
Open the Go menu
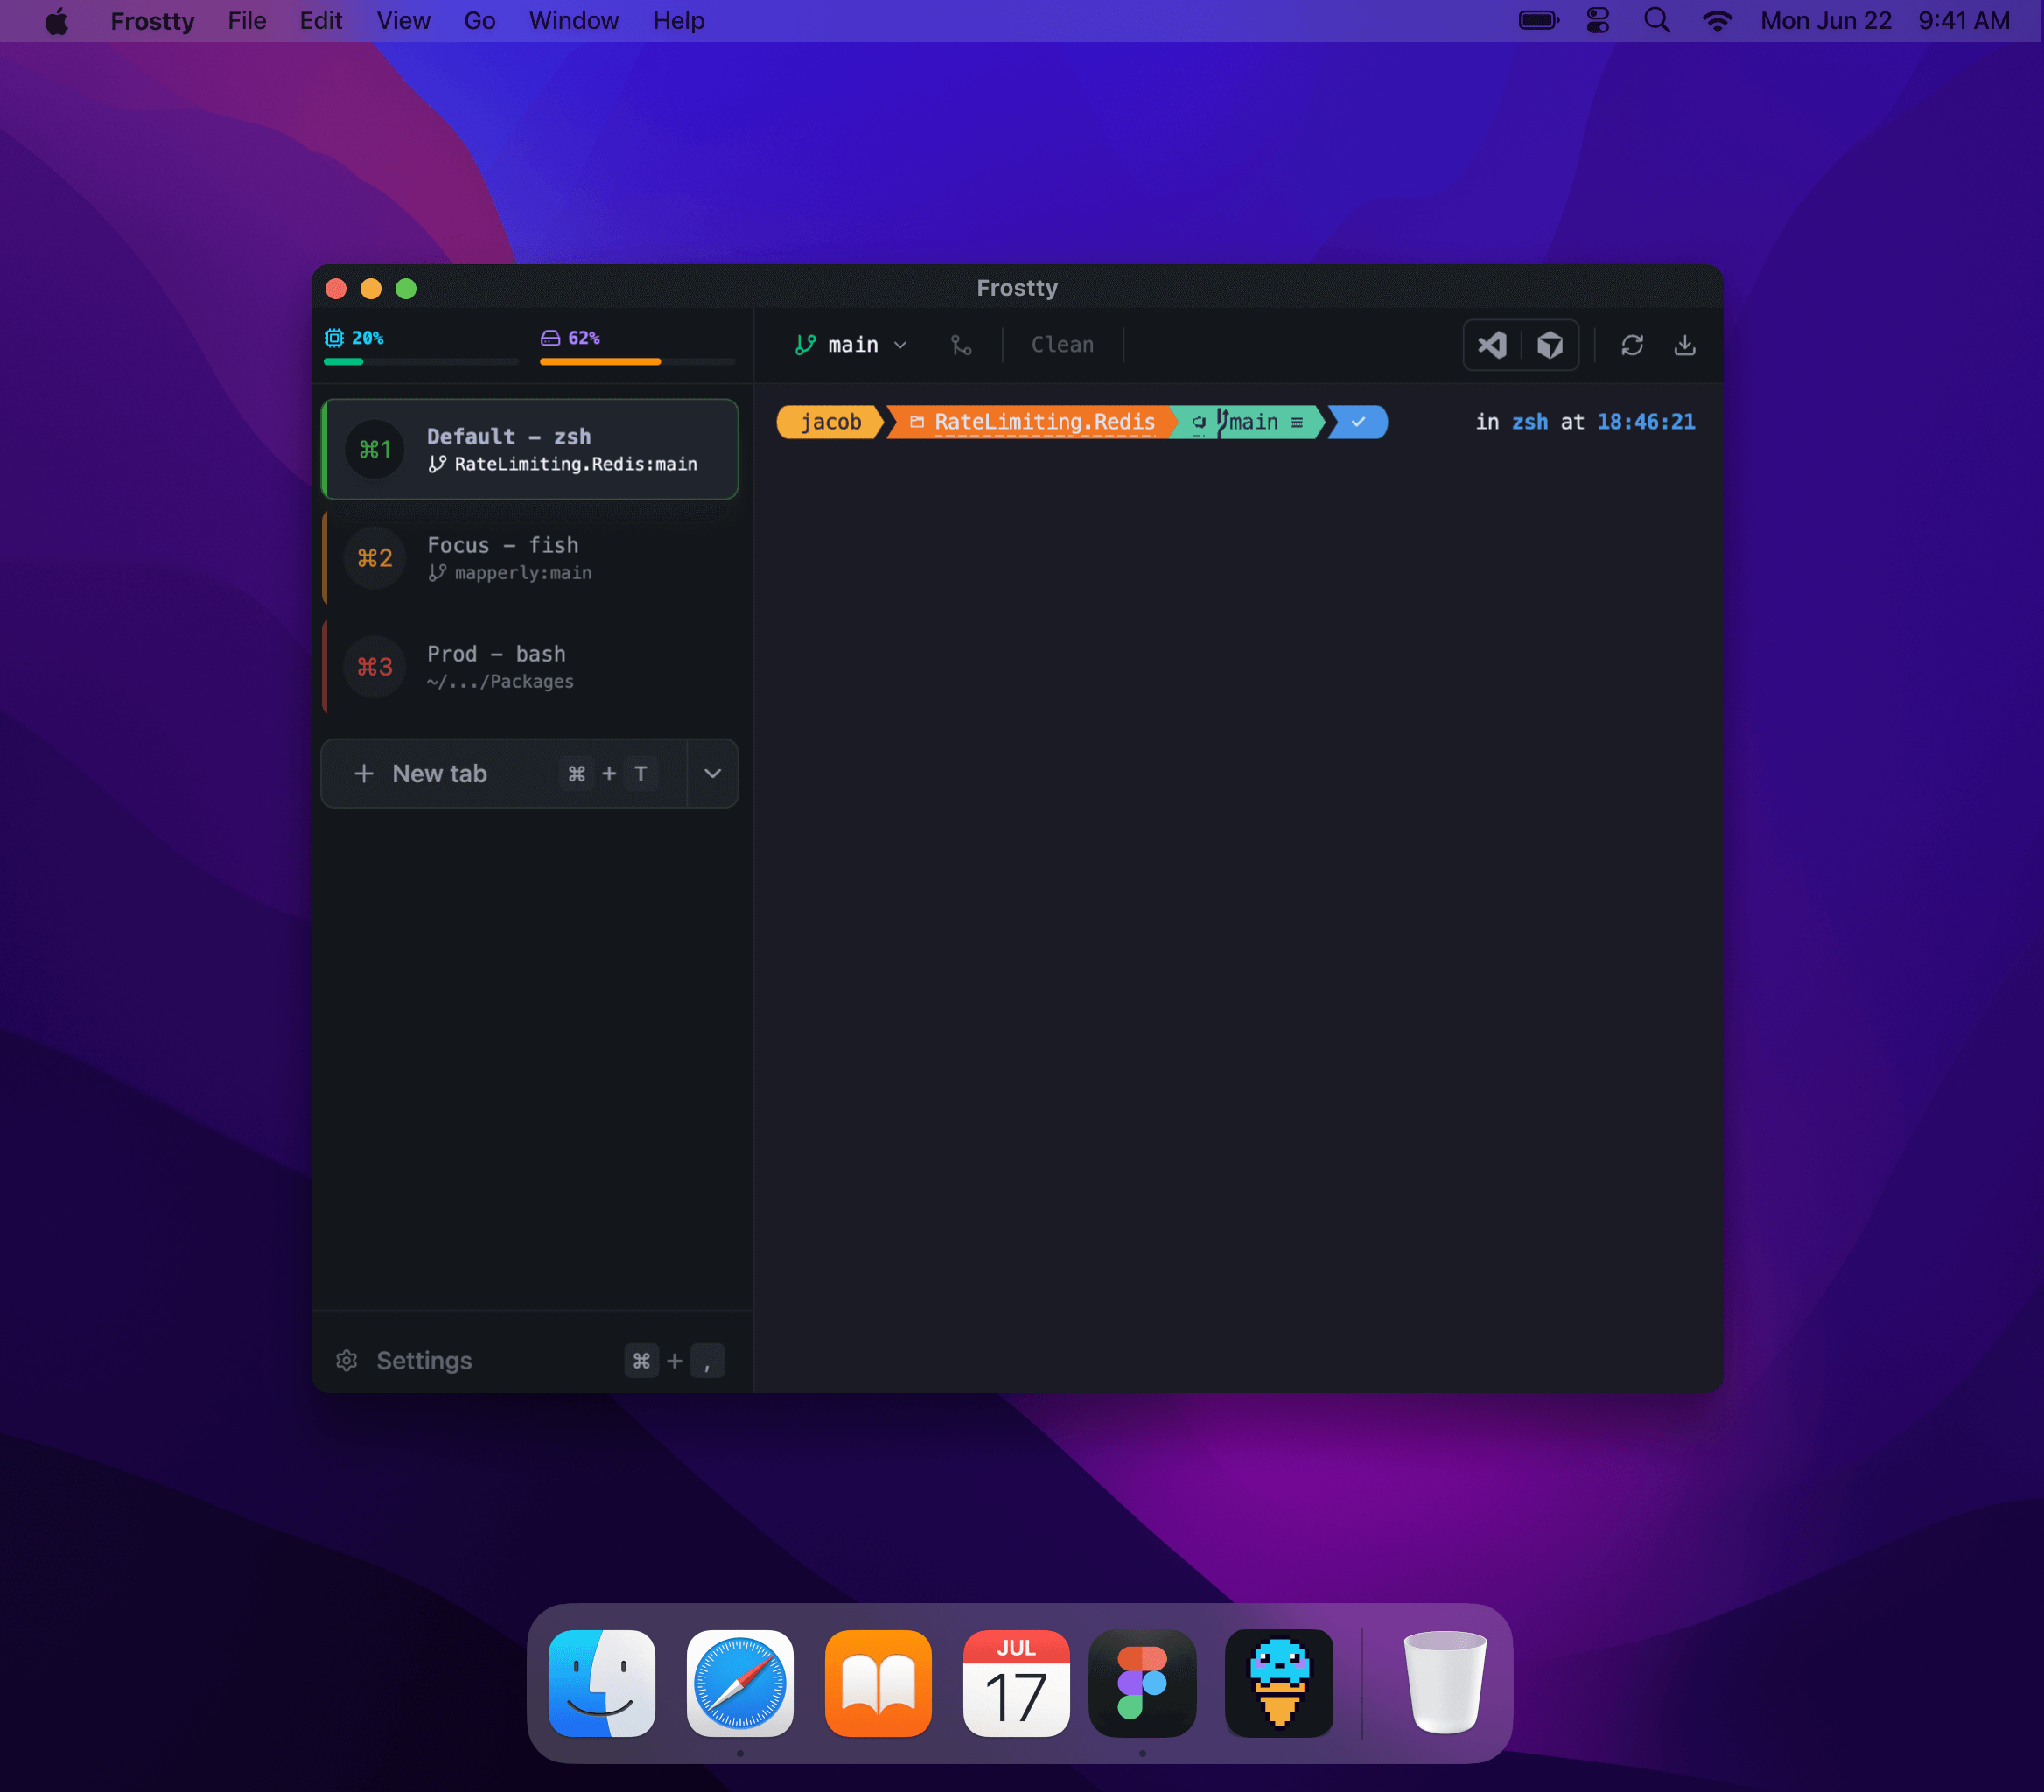[479, 21]
